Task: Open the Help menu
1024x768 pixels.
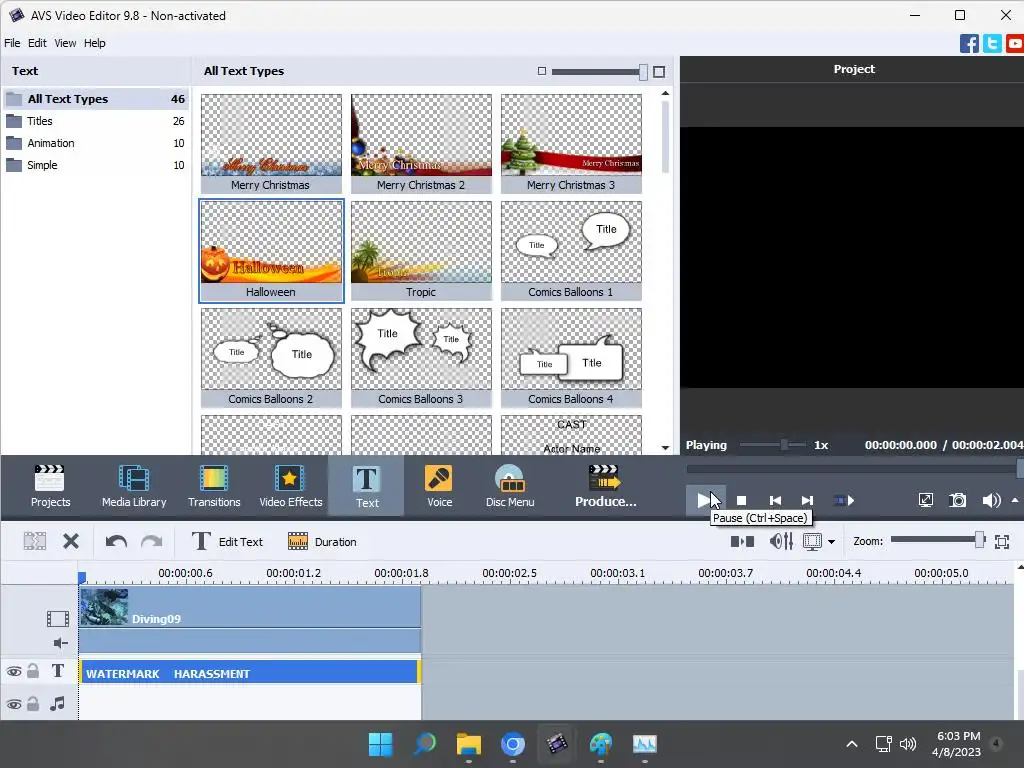Action: click(95, 43)
